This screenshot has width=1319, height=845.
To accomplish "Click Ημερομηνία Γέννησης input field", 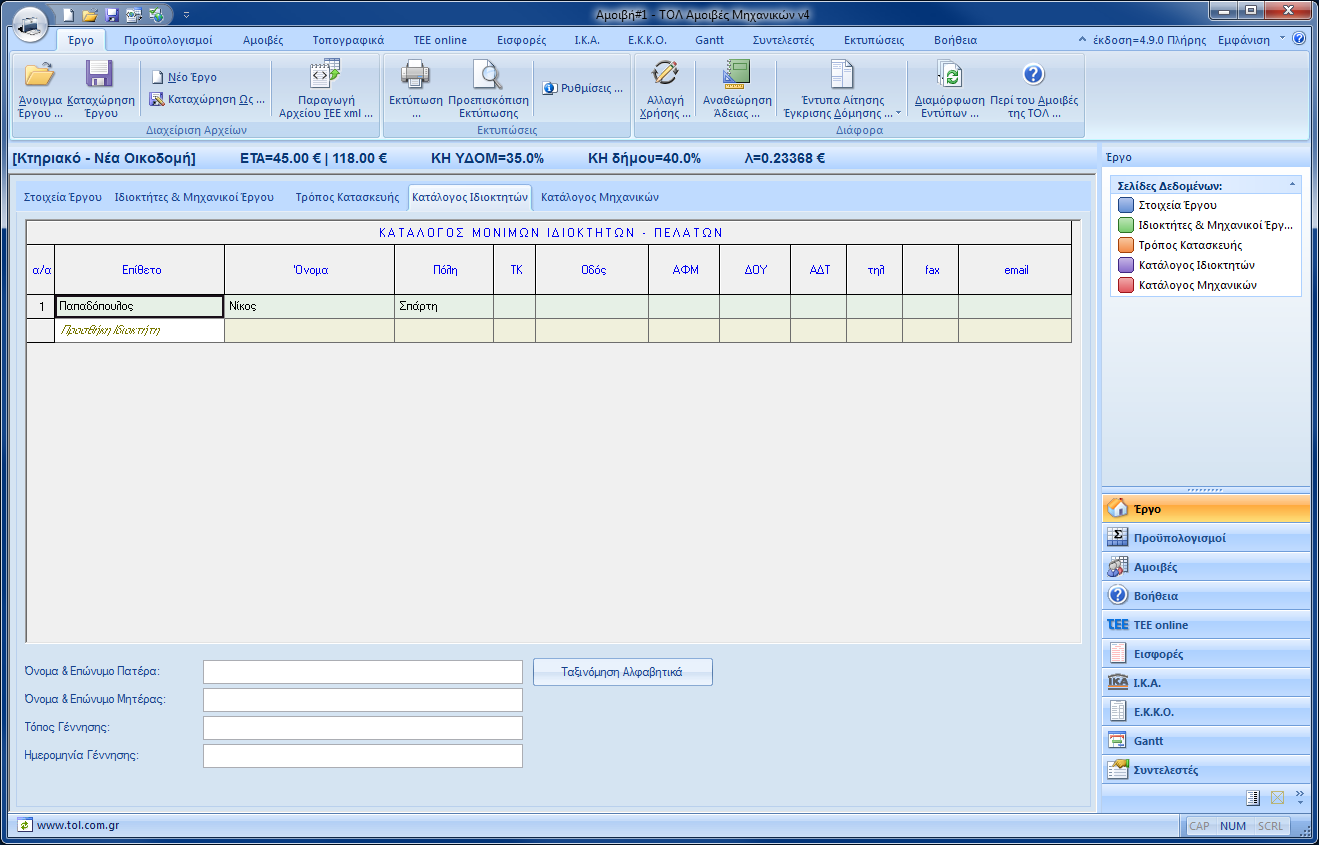I will 363,756.
